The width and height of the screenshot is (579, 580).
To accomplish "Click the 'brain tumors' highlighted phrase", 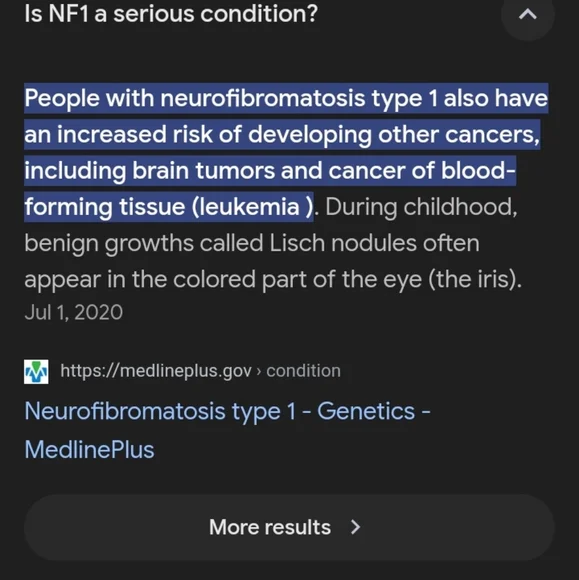I will point(203,171).
